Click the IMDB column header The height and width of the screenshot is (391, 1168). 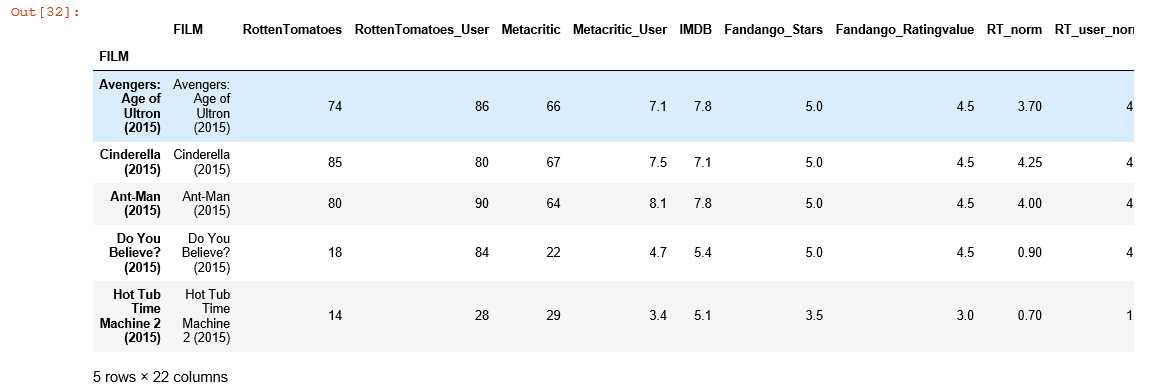click(x=696, y=30)
